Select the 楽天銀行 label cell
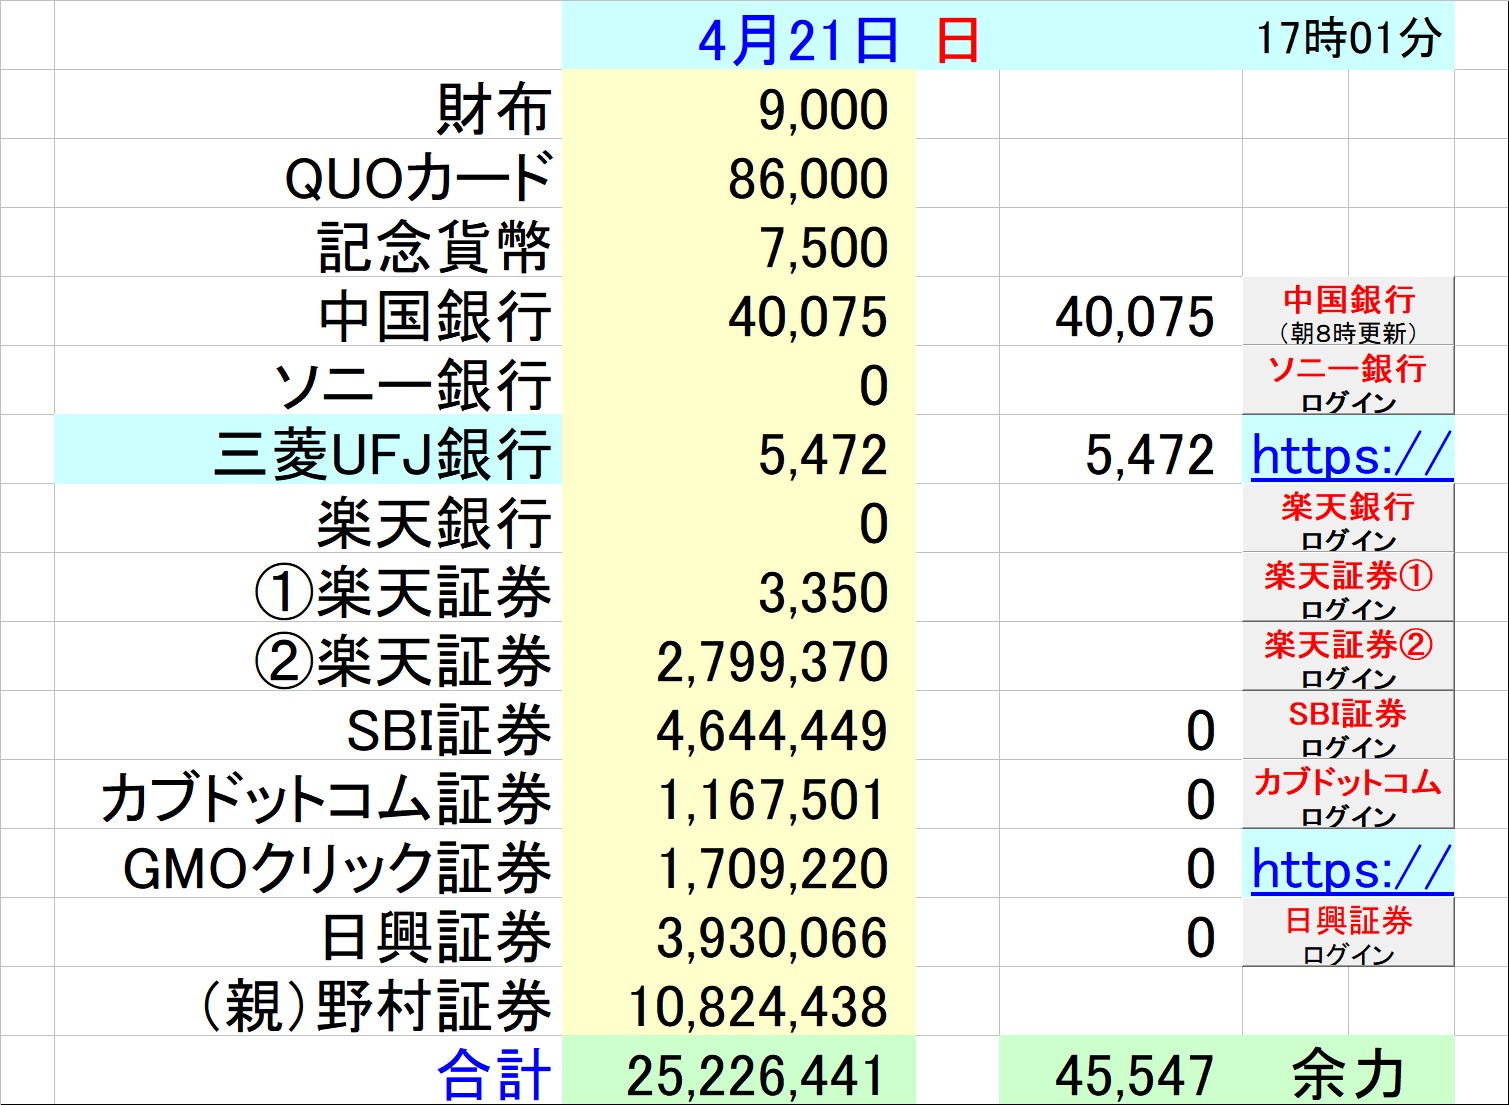This screenshot has width=1509, height=1105. click(308, 518)
